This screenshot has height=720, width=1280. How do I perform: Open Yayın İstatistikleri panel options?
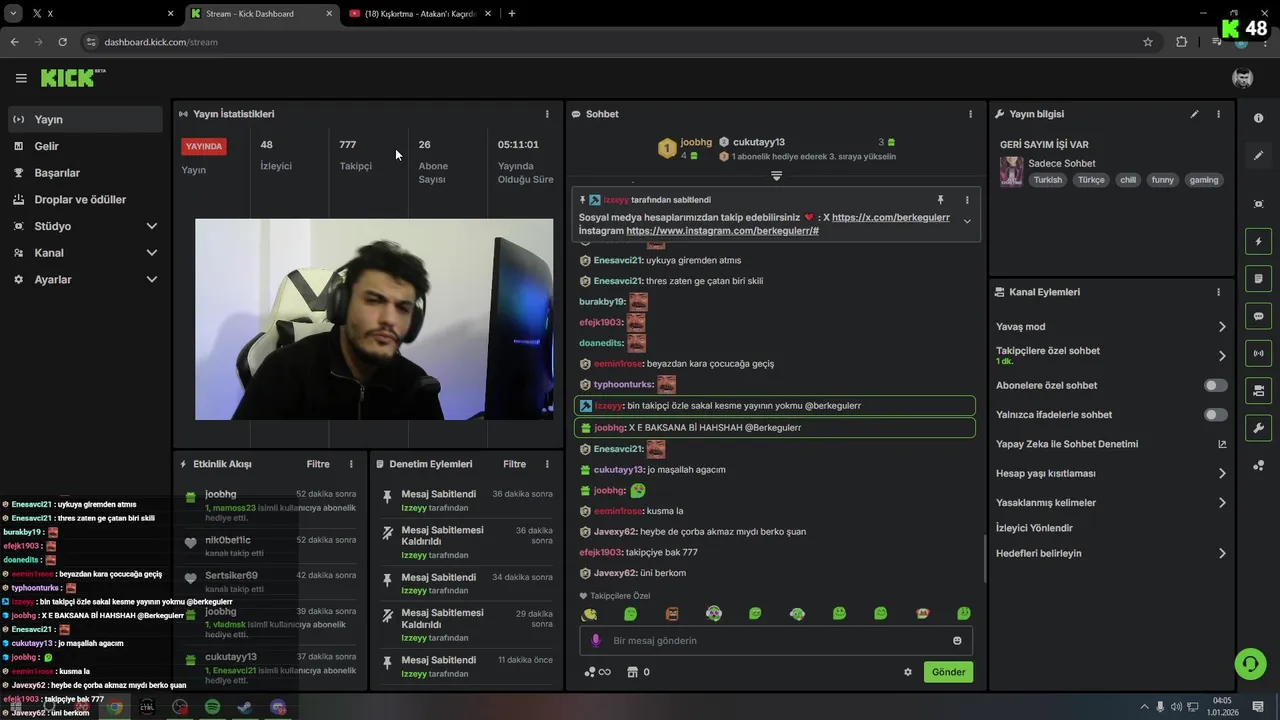(547, 114)
